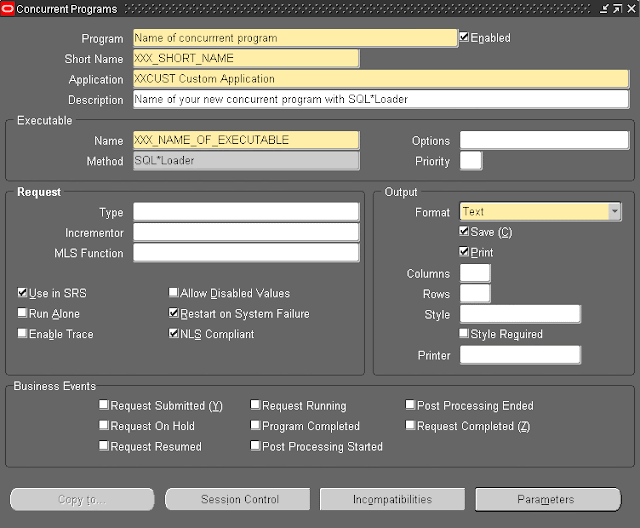Click the Incrementor field
The image size is (640, 528).
(246, 232)
